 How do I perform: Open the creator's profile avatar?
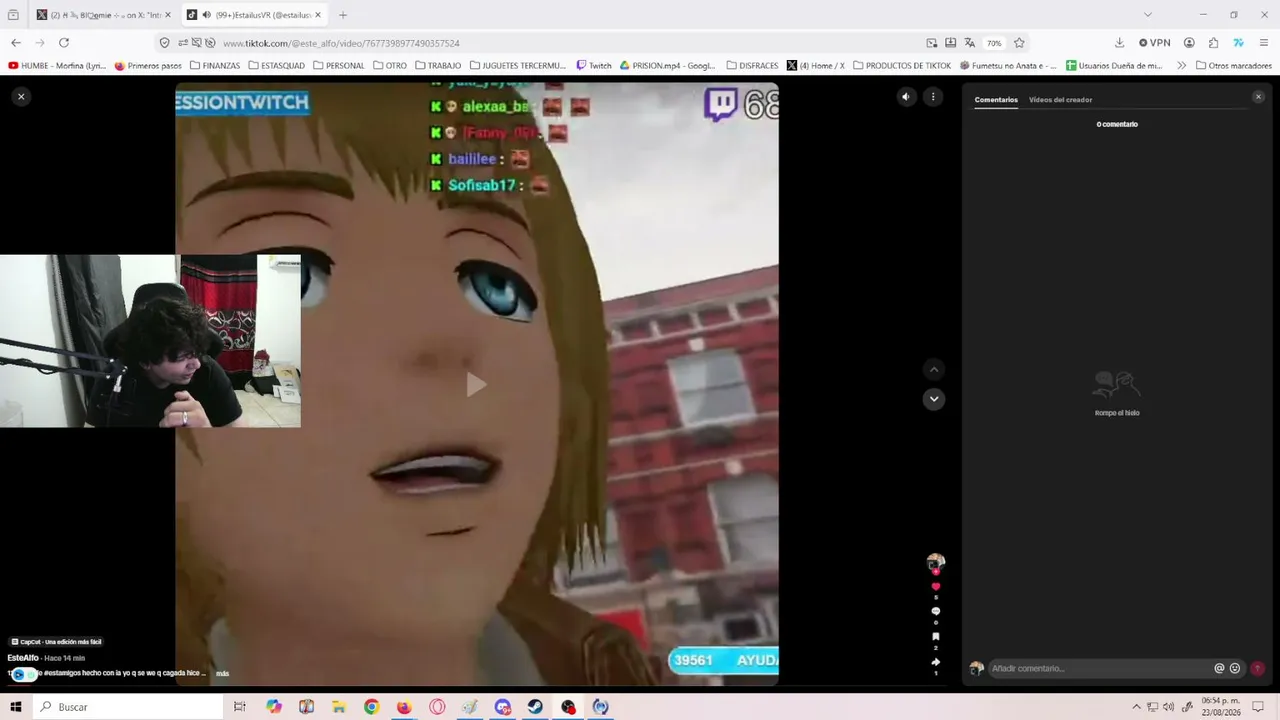[936, 562]
